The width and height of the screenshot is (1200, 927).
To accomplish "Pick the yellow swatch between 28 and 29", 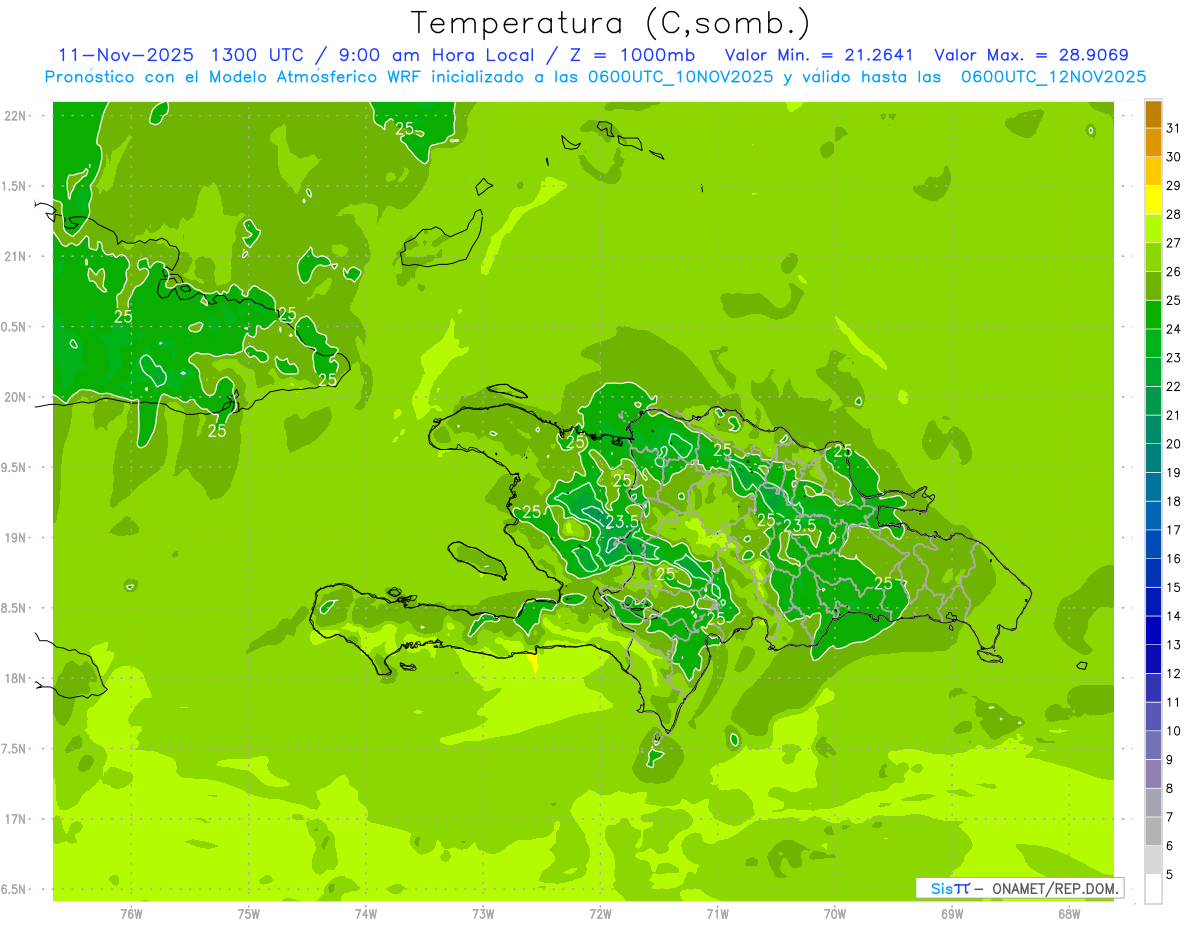I will point(1153,200).
